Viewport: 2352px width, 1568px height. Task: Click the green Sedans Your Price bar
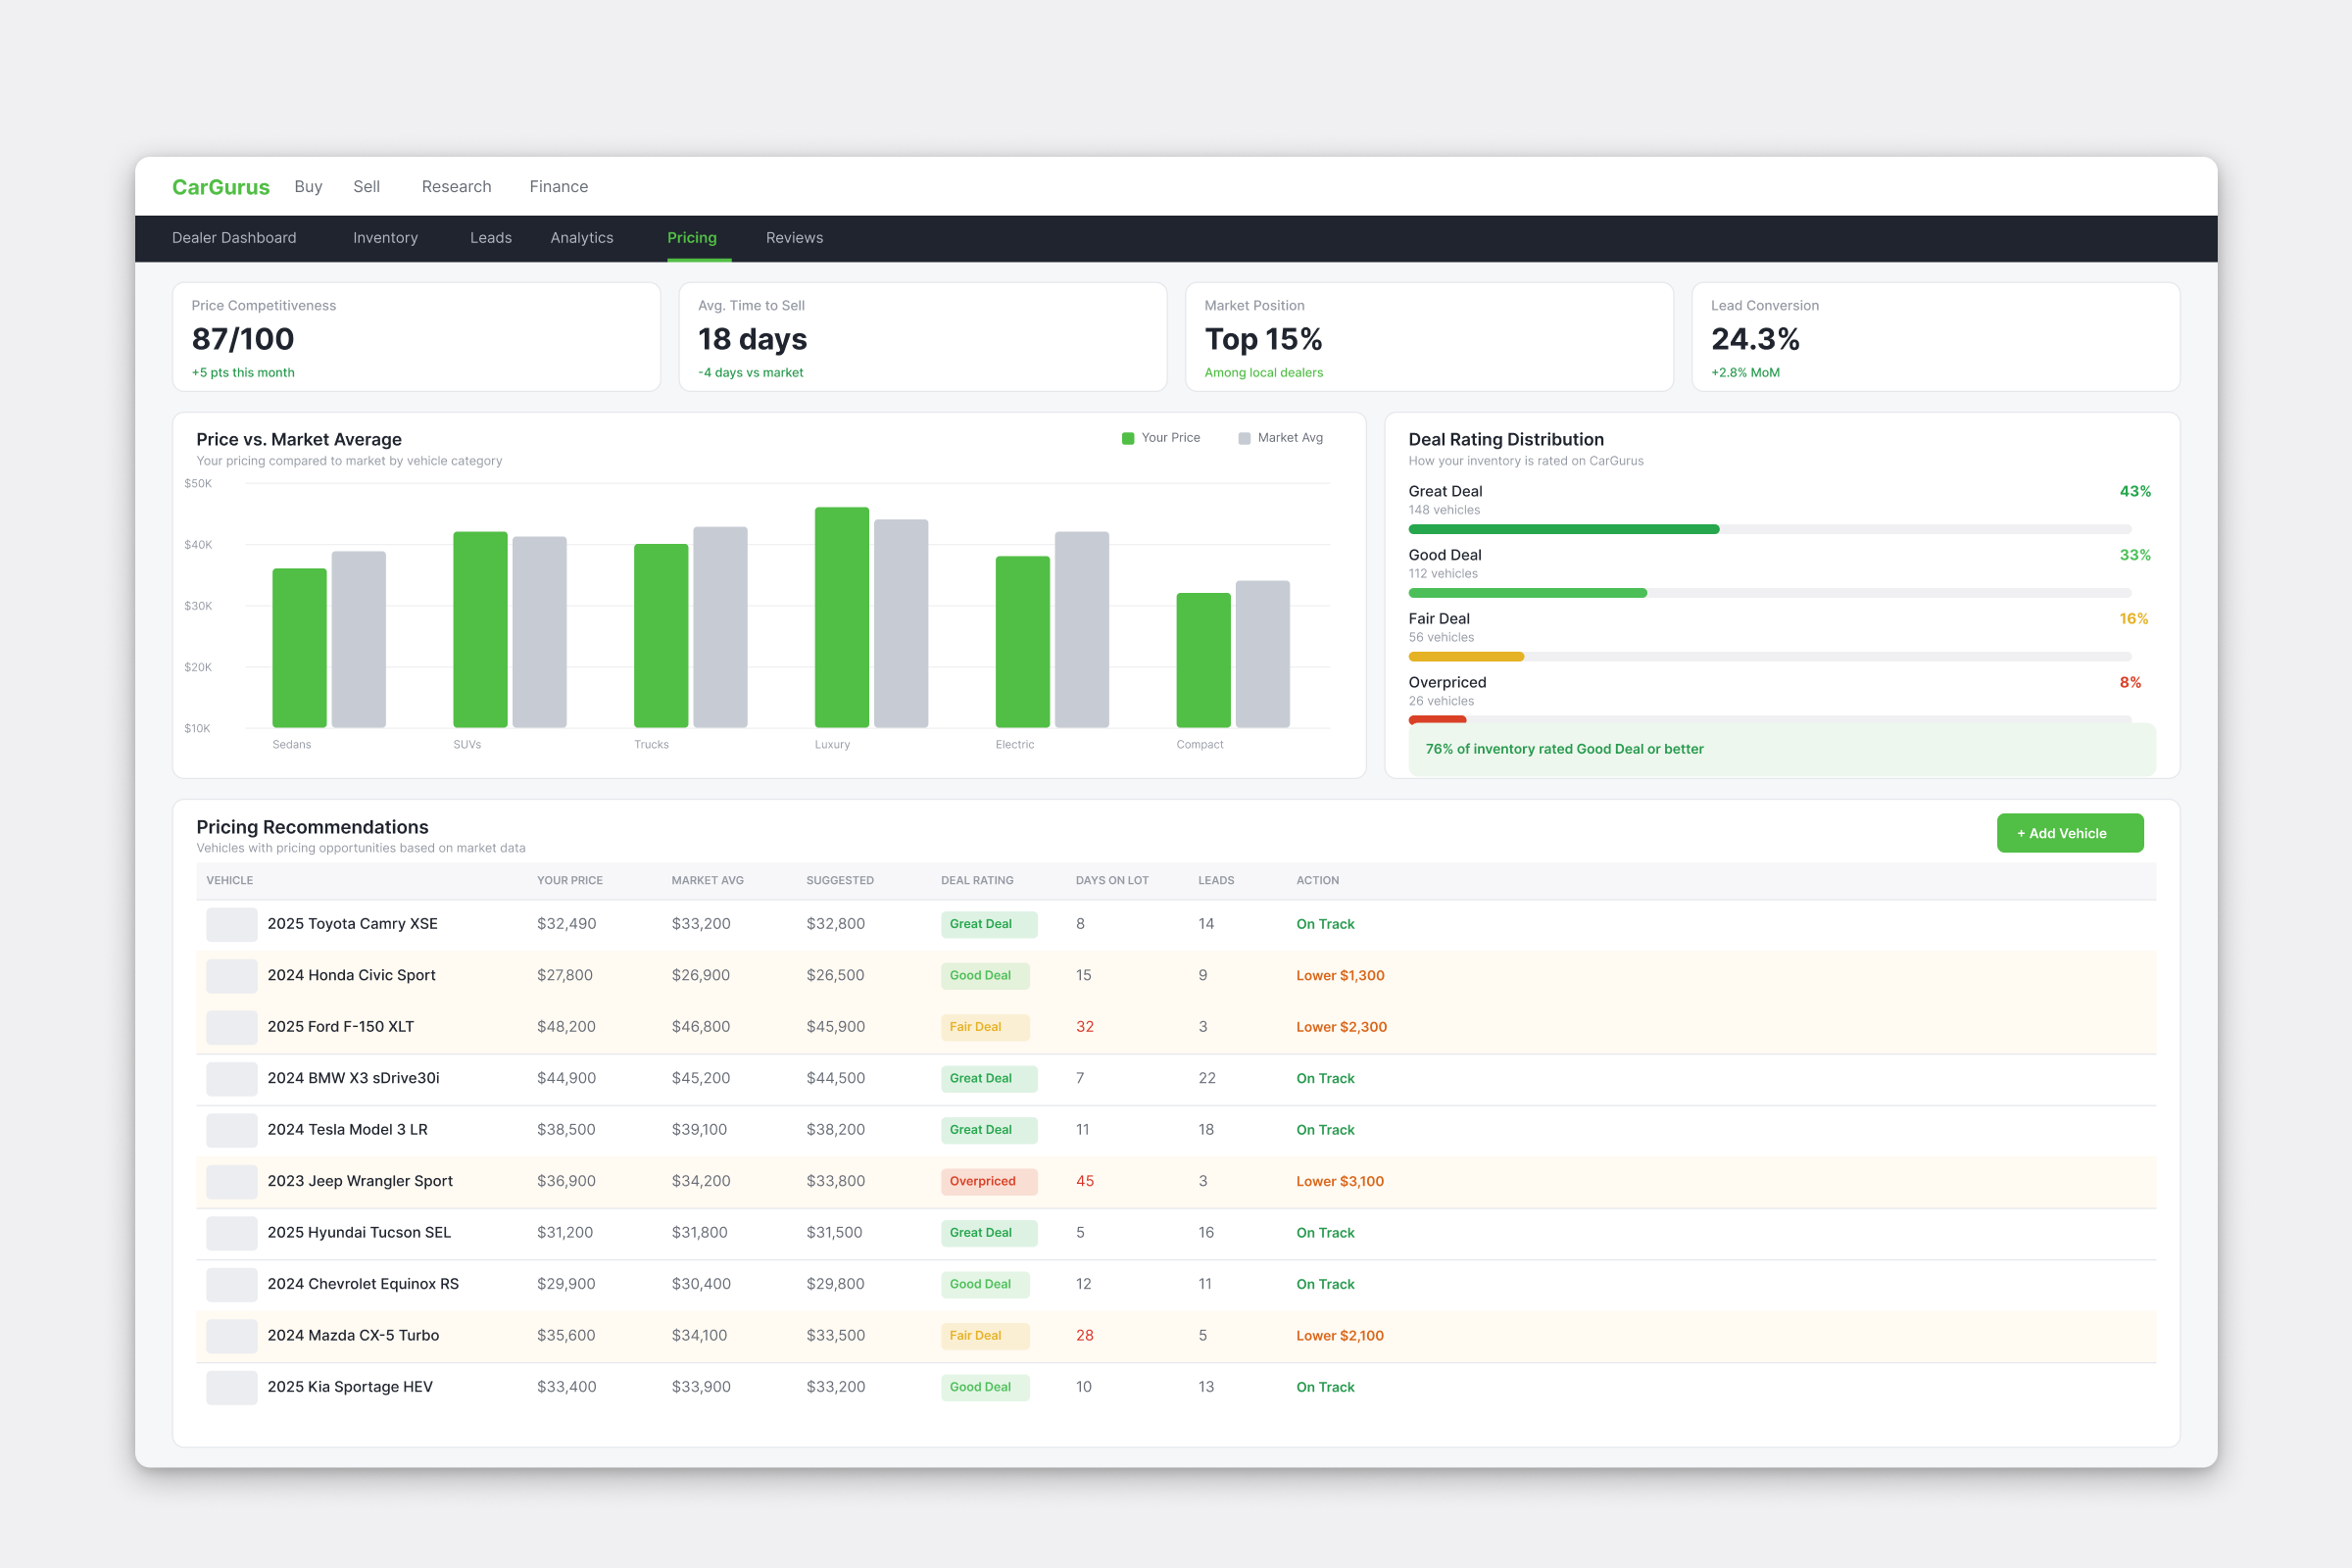click(x=300, y=648)
